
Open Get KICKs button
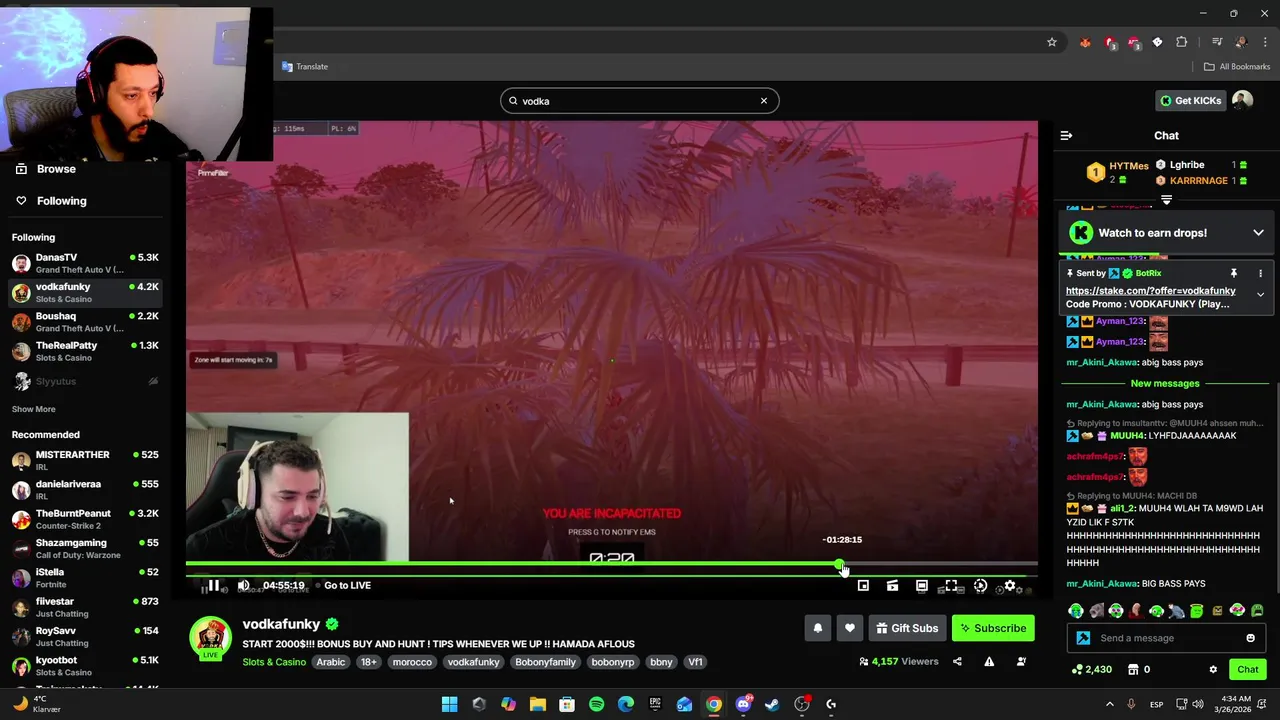(1190, 100)
